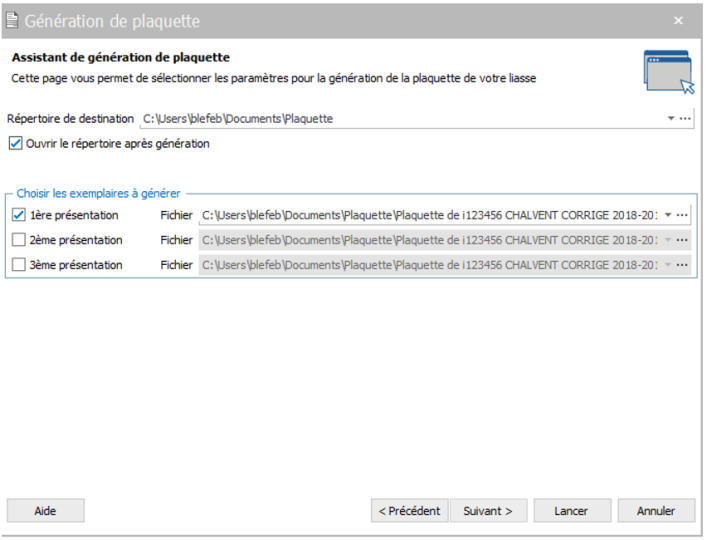Click the wizard windows icon at top right
The height and width of the screenshot is (540, 707).
click(x=669, y=72)
